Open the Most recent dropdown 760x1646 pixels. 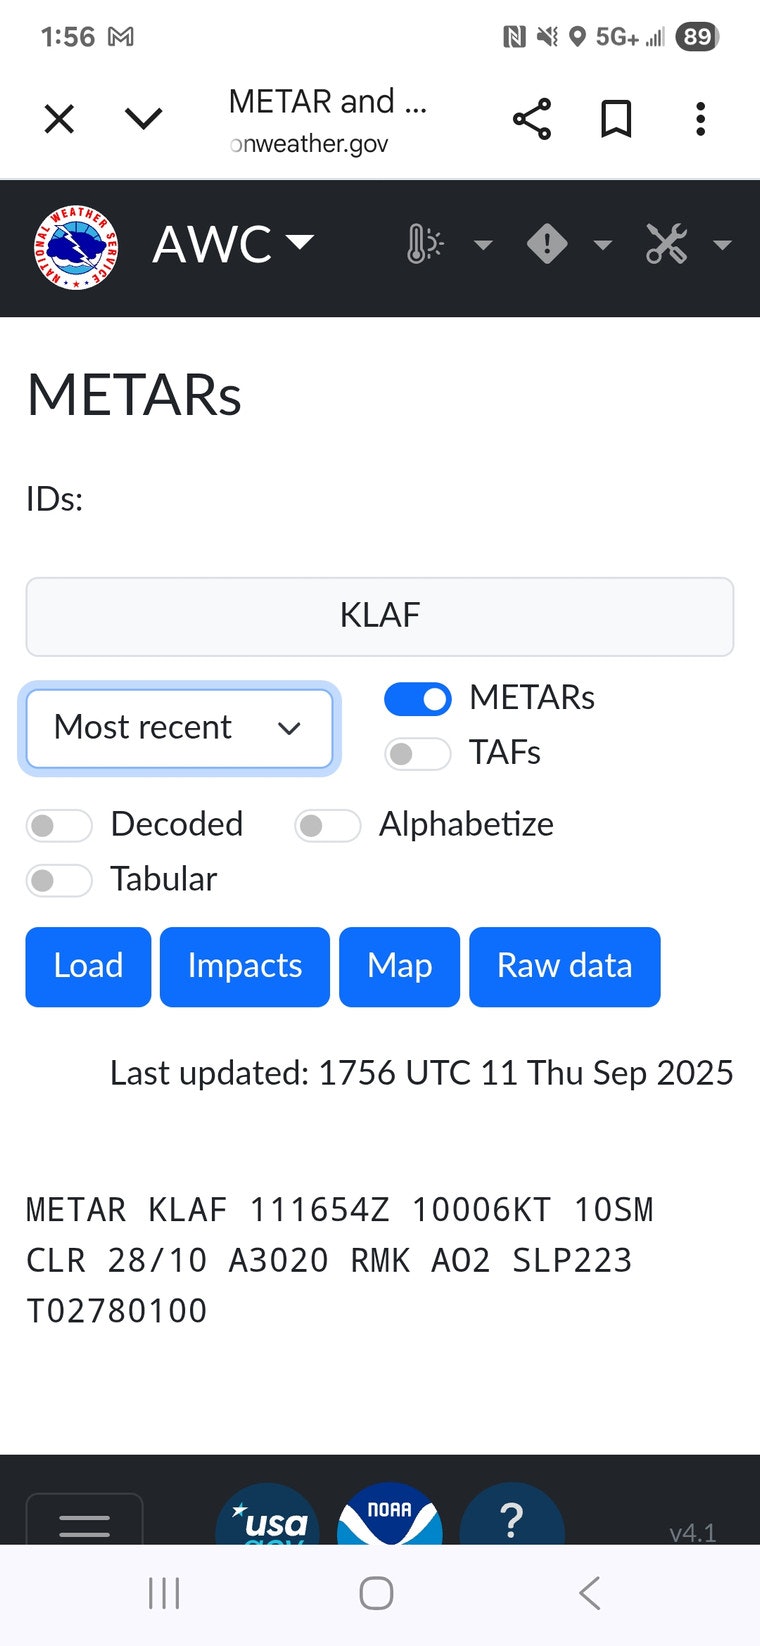(x=179, y=728)
